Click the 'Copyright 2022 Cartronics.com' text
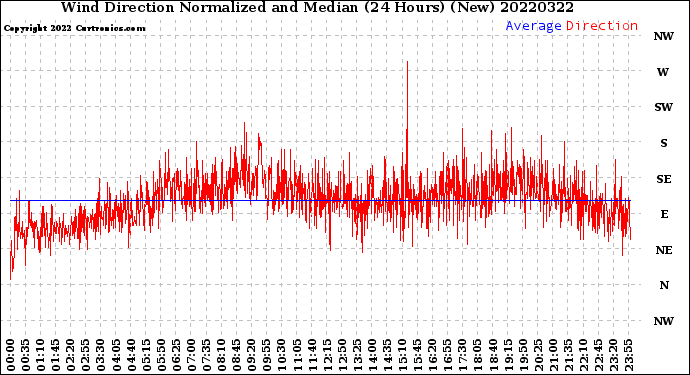Image resolution: width=690 pixels, height=375 pixels. pos(74,28)
